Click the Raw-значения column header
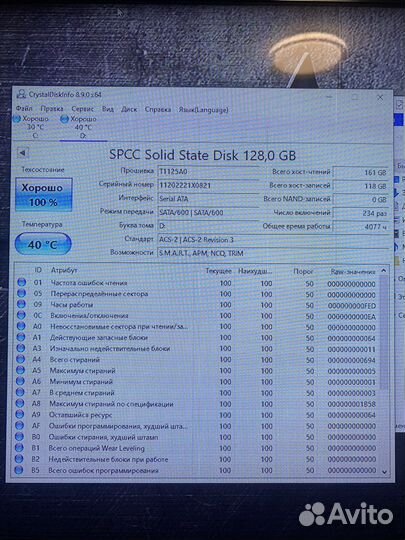 click(x=353, y=272)
